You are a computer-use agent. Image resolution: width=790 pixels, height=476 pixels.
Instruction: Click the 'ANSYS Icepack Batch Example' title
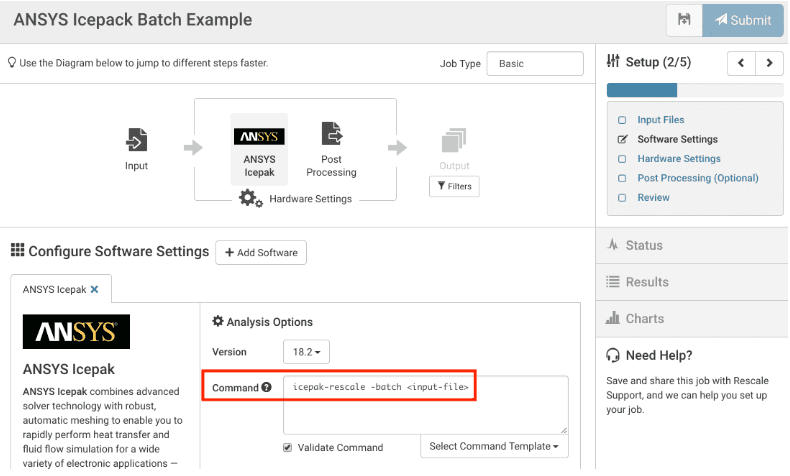(x=133, y=20)
